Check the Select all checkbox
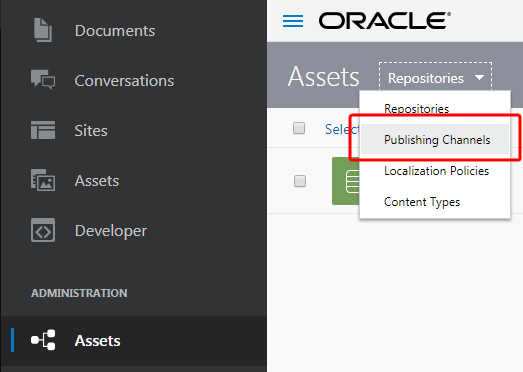The width and height of the screenshot is (523, 372). (x=299, y=128)
